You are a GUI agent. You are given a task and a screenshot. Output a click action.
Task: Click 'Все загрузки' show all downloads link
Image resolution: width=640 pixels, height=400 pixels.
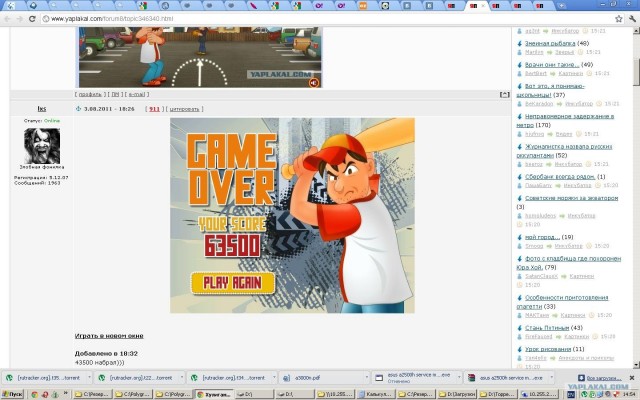point(603,378)
